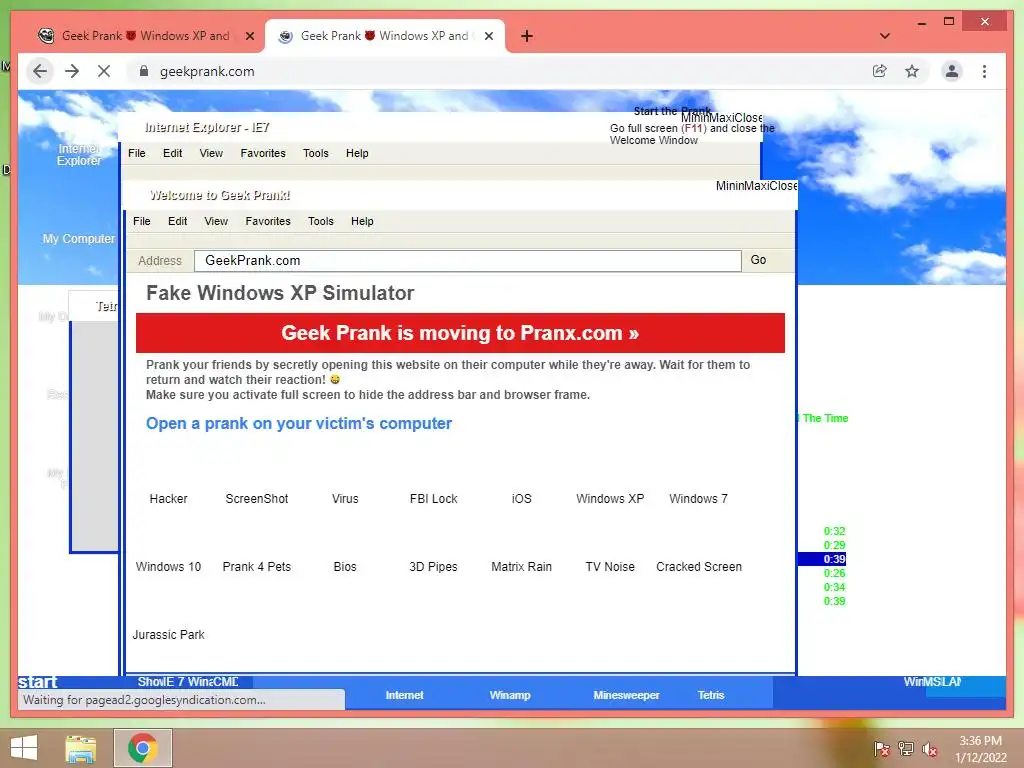The width and height of the screenshot is (1024, 768).
Task: Open the clock showing 3:36 PM
Action: (980, 749)
